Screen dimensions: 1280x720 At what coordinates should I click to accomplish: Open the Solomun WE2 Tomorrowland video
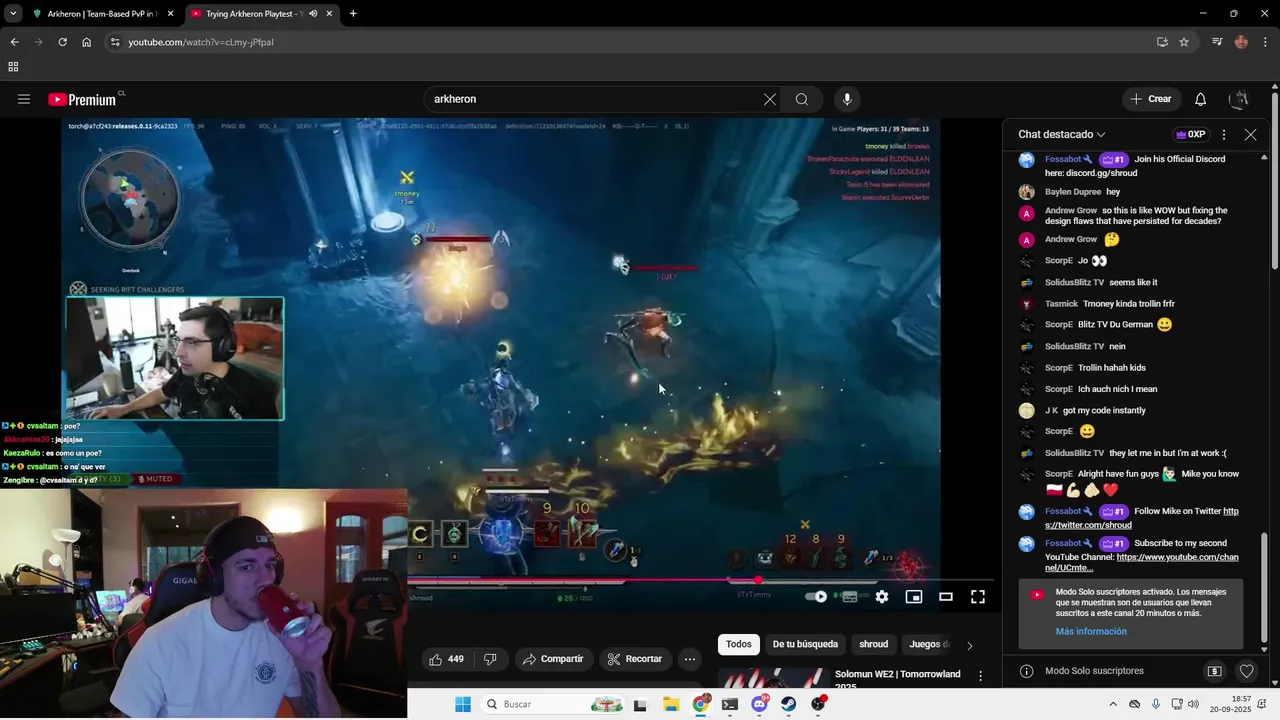point(897,679)
